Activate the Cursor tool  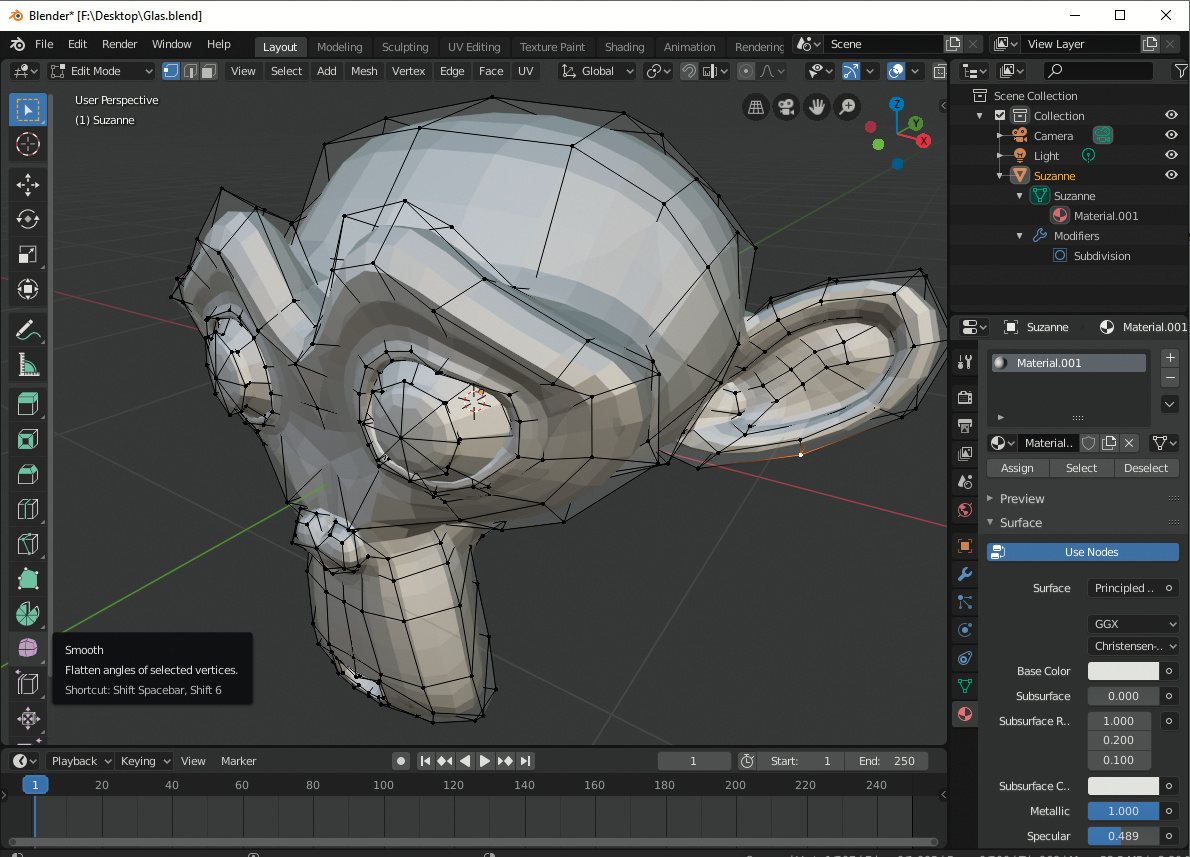tap(28, 144)
